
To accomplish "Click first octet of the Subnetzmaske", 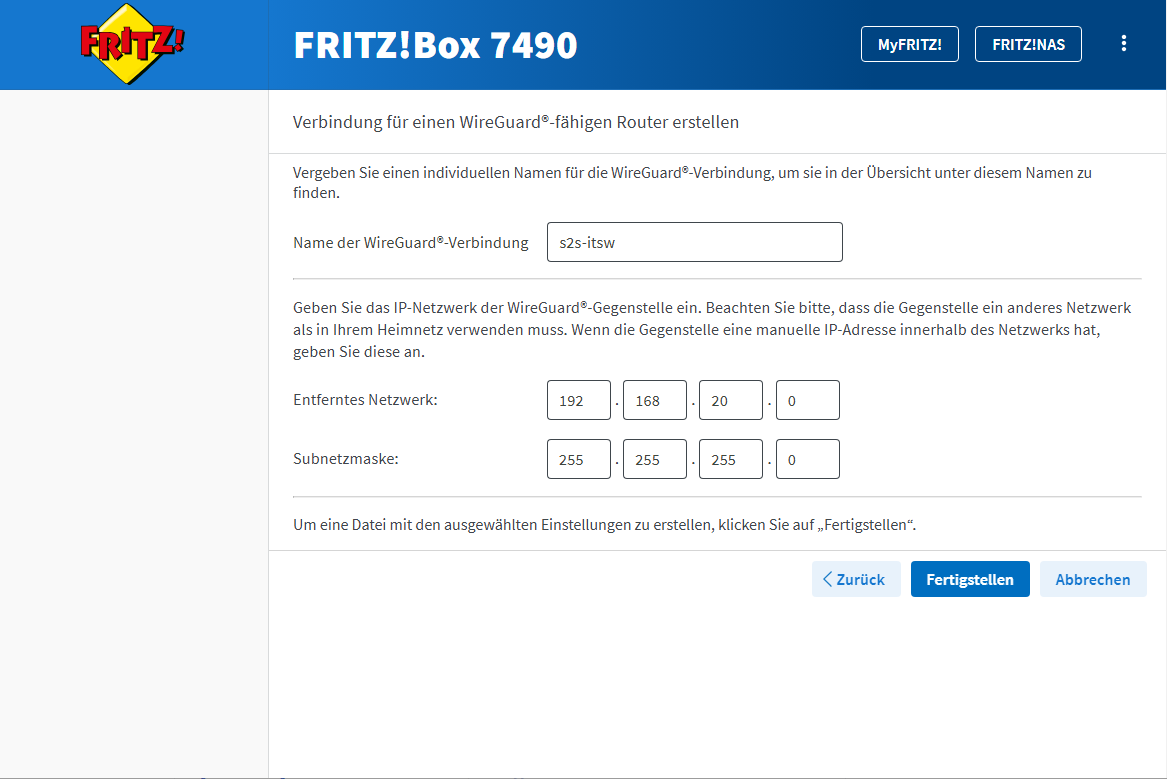I will pyautogui.click(x=578, y=459).
